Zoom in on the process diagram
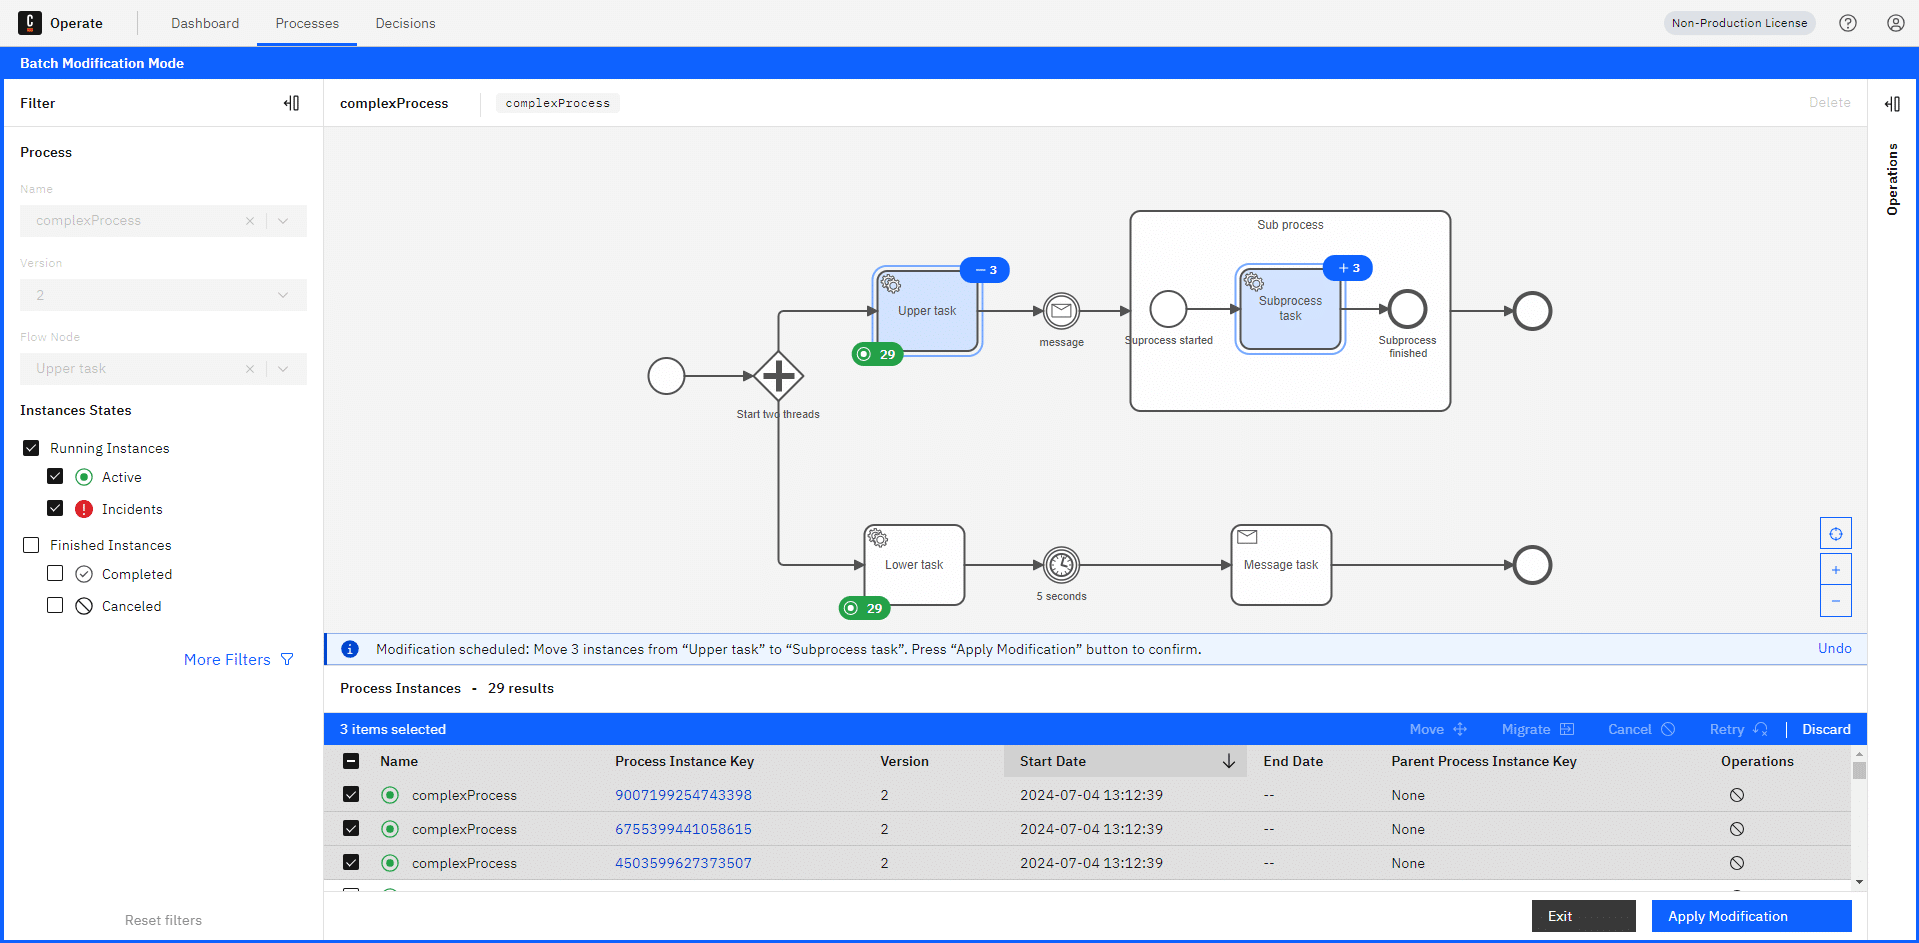This screenshot has width=1919, height=943. click(x=1835, y=569)
